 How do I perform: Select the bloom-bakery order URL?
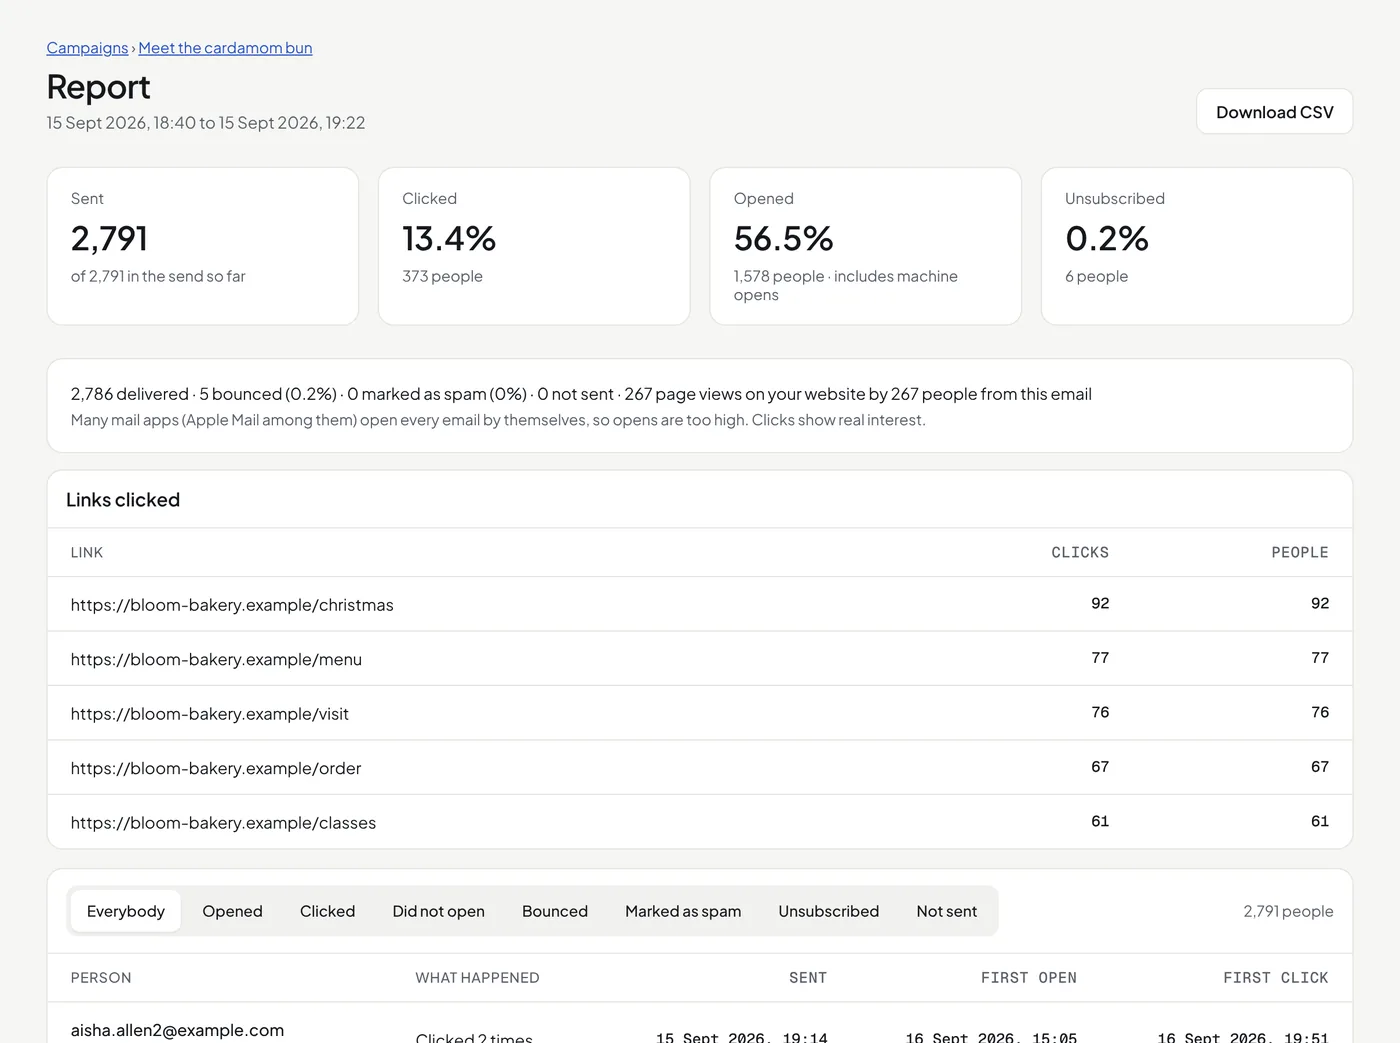(216, 768)
